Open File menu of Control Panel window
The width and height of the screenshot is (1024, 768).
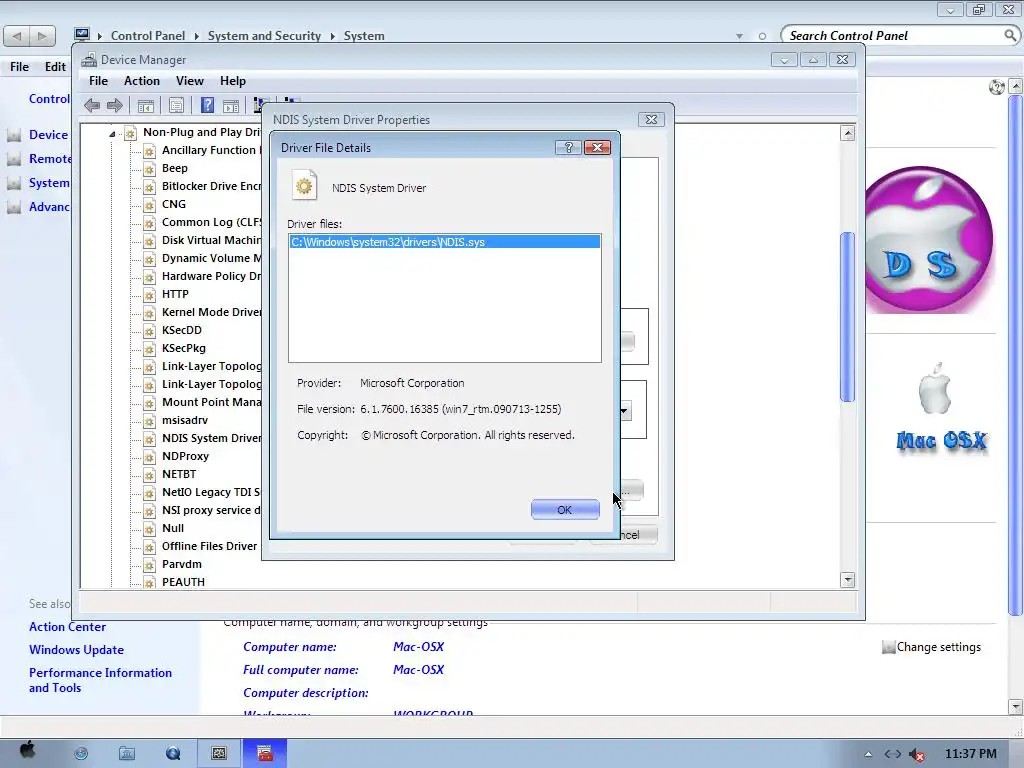(x=20, y=67)
